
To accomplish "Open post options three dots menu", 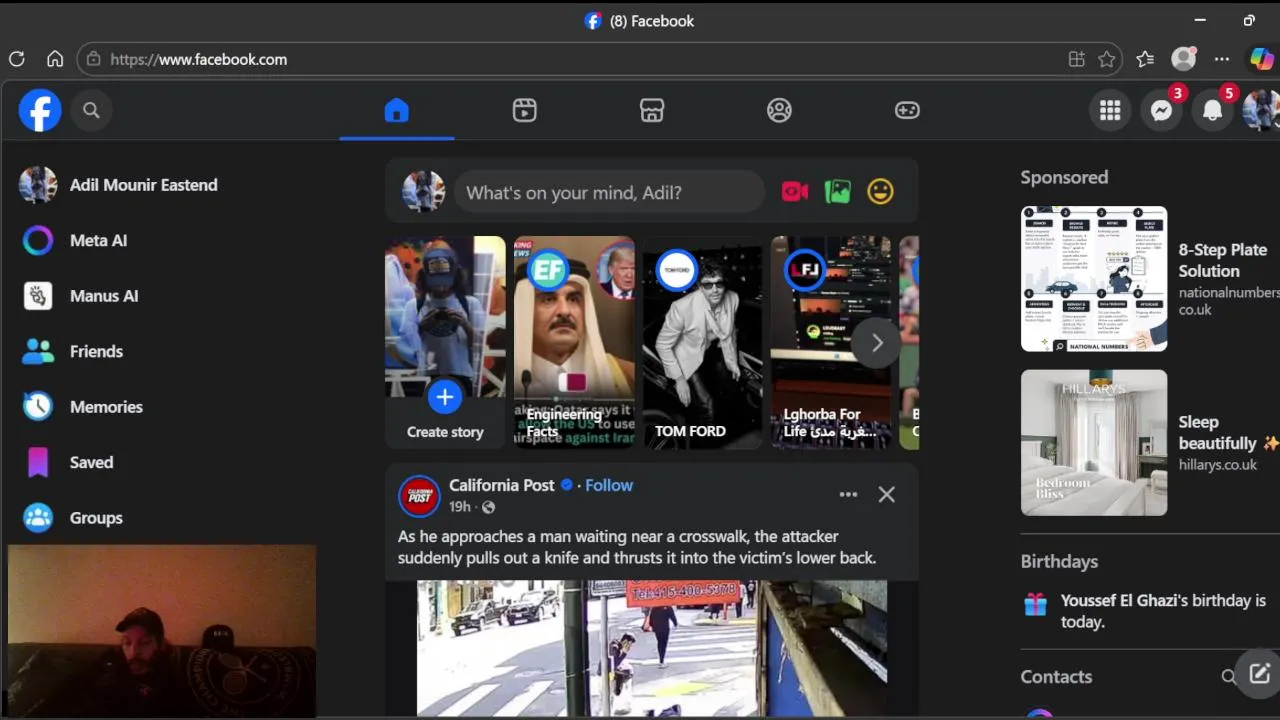I will click(x=848, y=494).
